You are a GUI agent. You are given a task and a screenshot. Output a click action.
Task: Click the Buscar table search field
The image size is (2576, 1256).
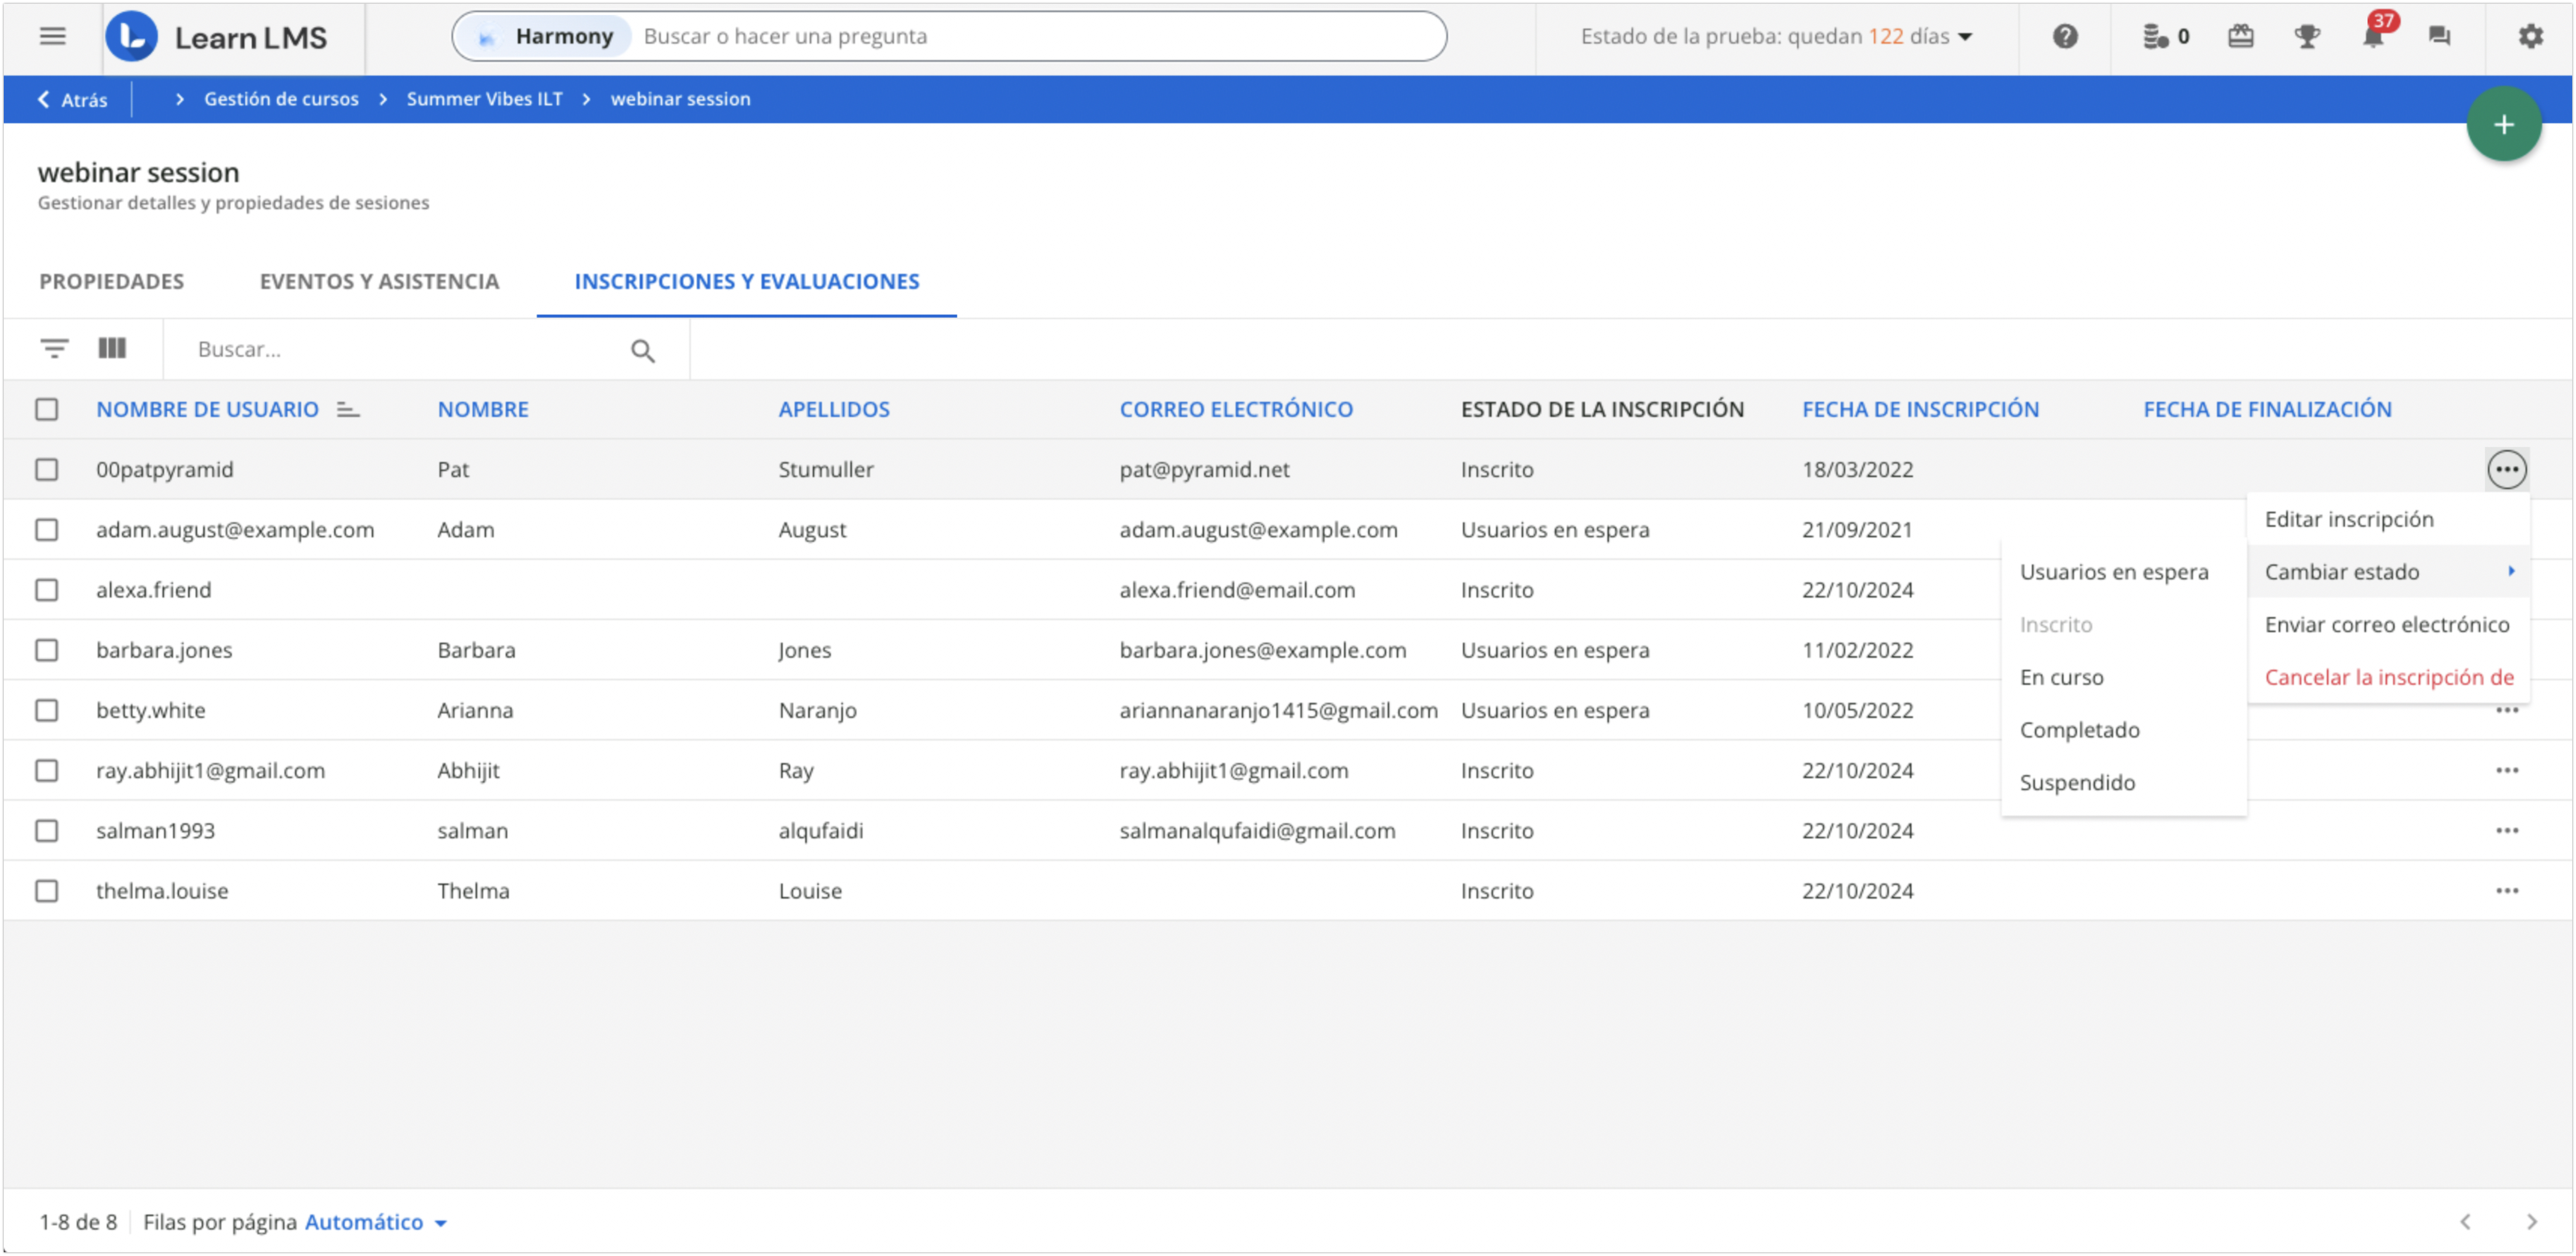pyautogui.click(x=400, y=350)
